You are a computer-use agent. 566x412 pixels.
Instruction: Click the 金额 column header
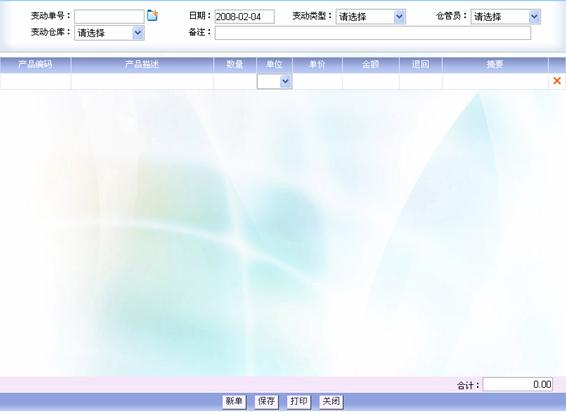[x=371, y=65]
